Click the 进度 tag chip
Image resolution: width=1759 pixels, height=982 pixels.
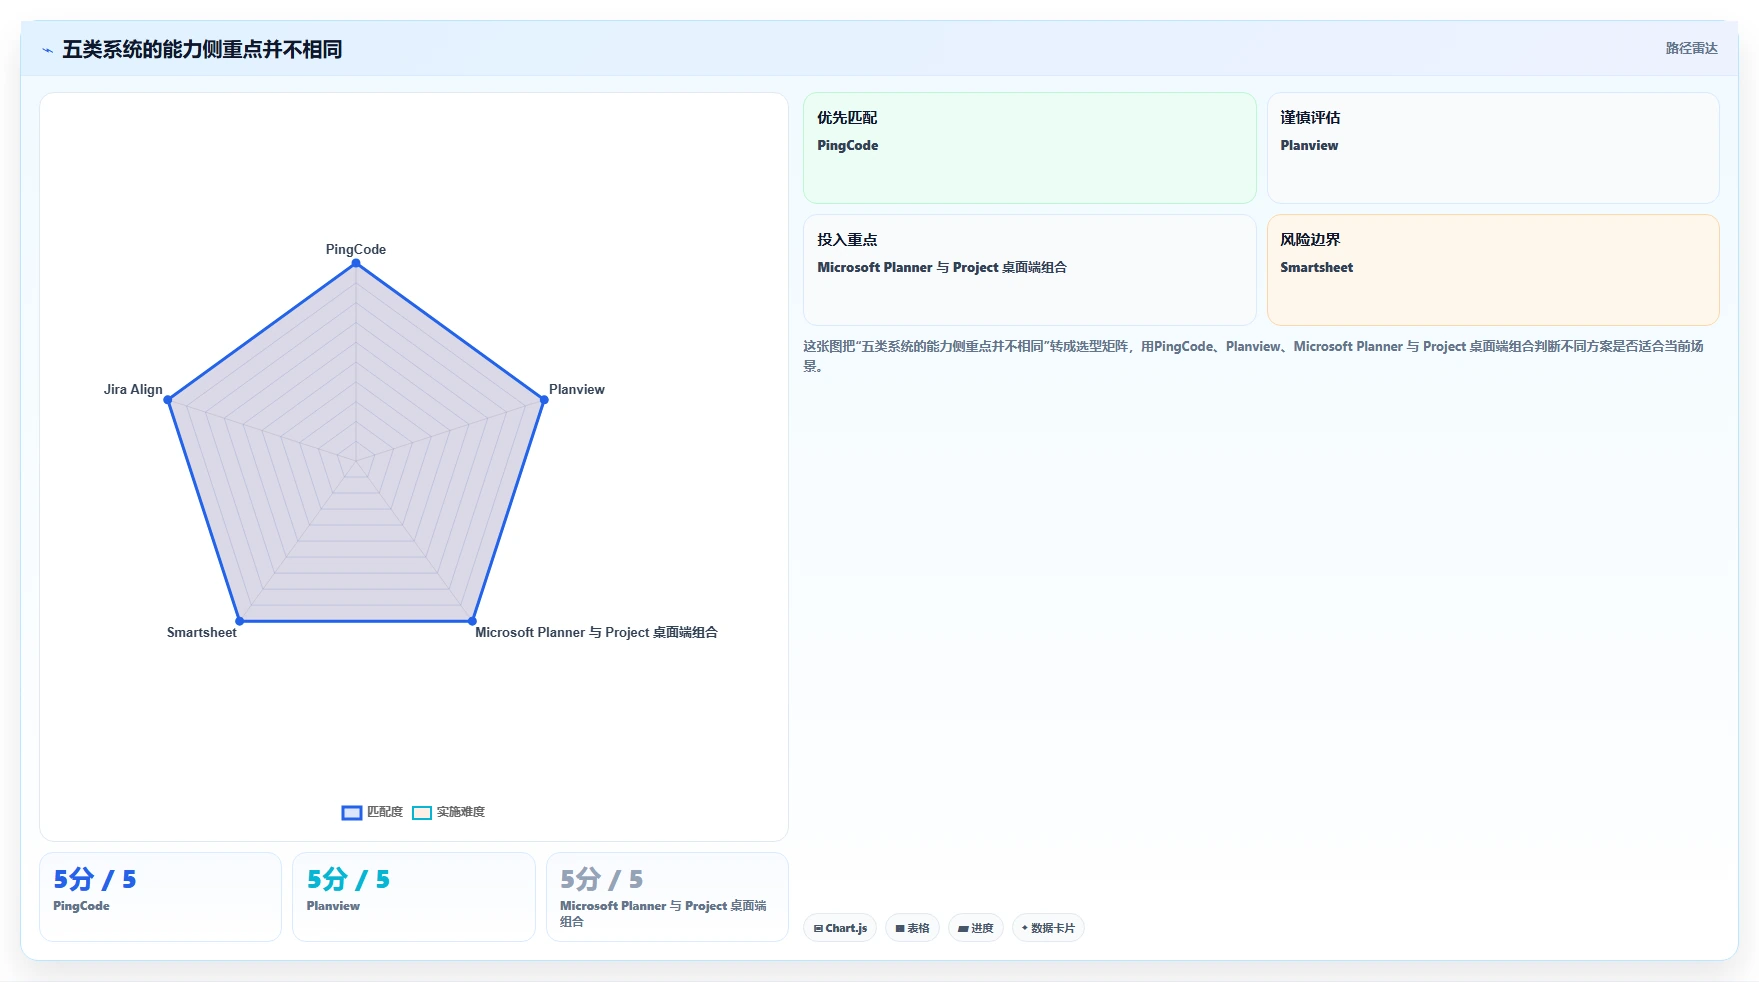pyautogui.click(x=976, y=928)
